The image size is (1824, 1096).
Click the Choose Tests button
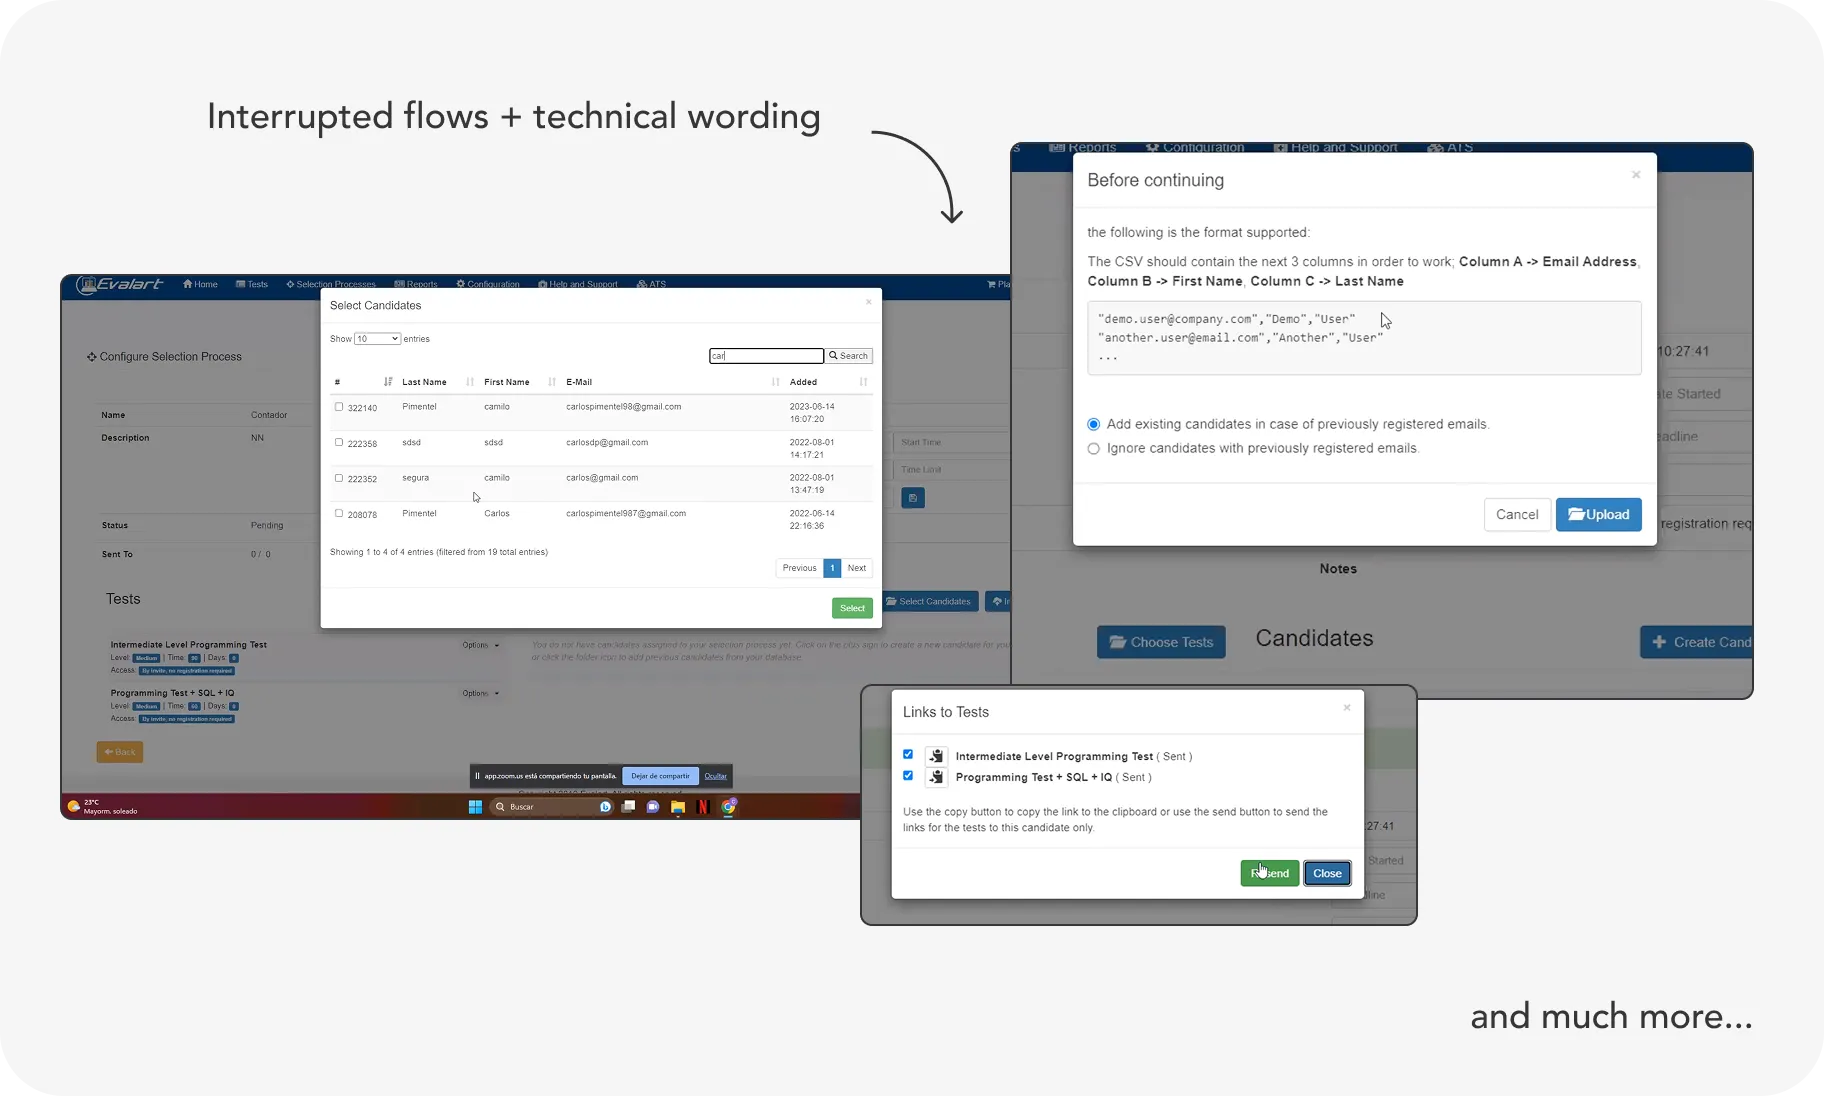click(1161, 642)
